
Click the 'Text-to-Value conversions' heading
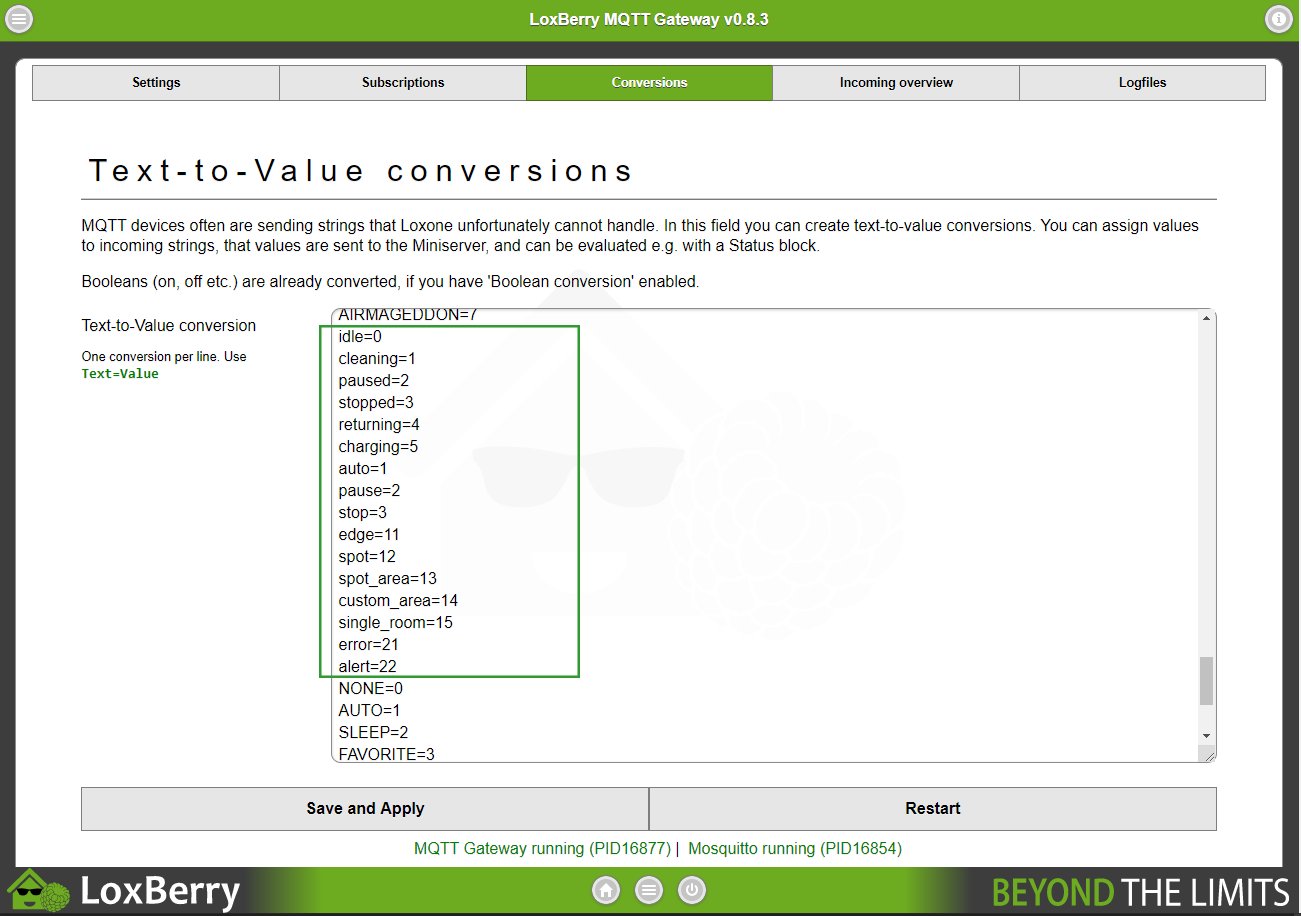click(x=361, y=171)
